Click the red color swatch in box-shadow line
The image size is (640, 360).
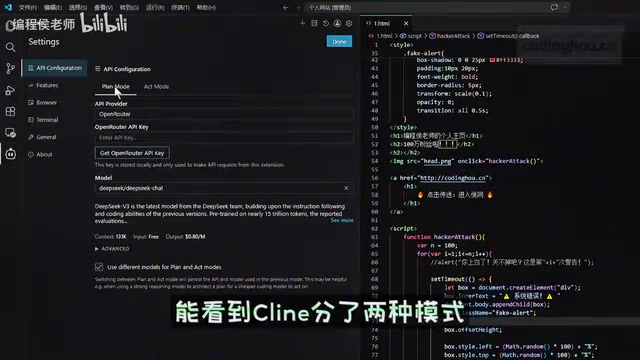(x=492, y=60)
